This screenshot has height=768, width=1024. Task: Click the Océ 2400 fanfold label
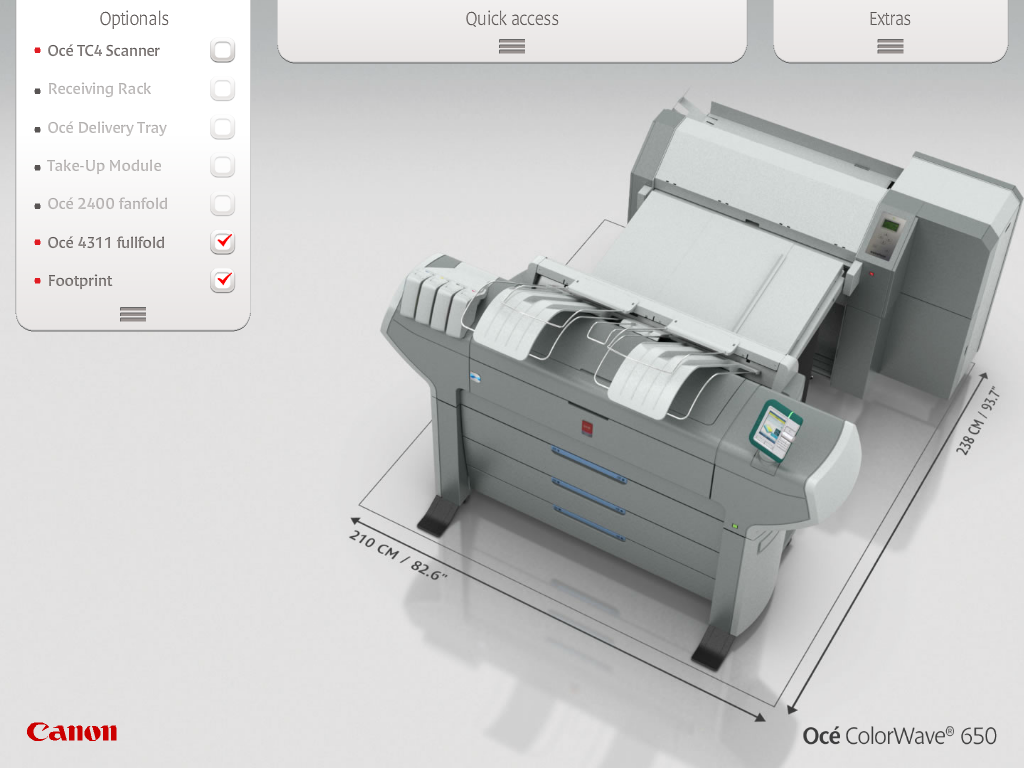click(108, 204)
